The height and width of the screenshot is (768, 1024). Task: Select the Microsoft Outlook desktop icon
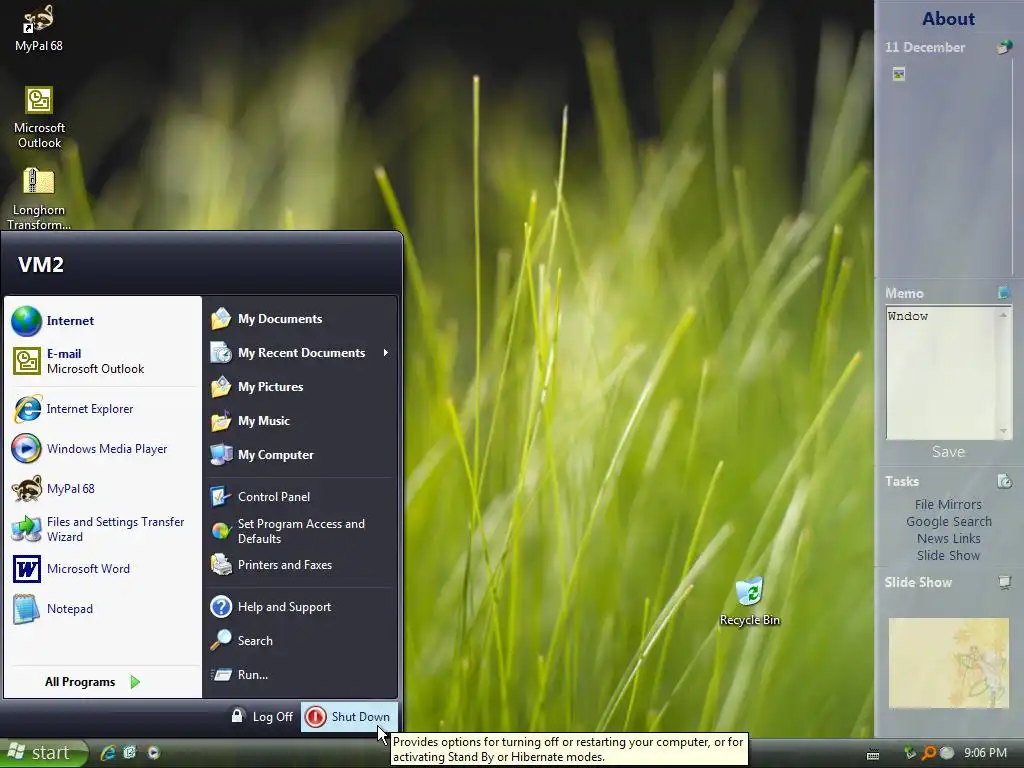39,118
